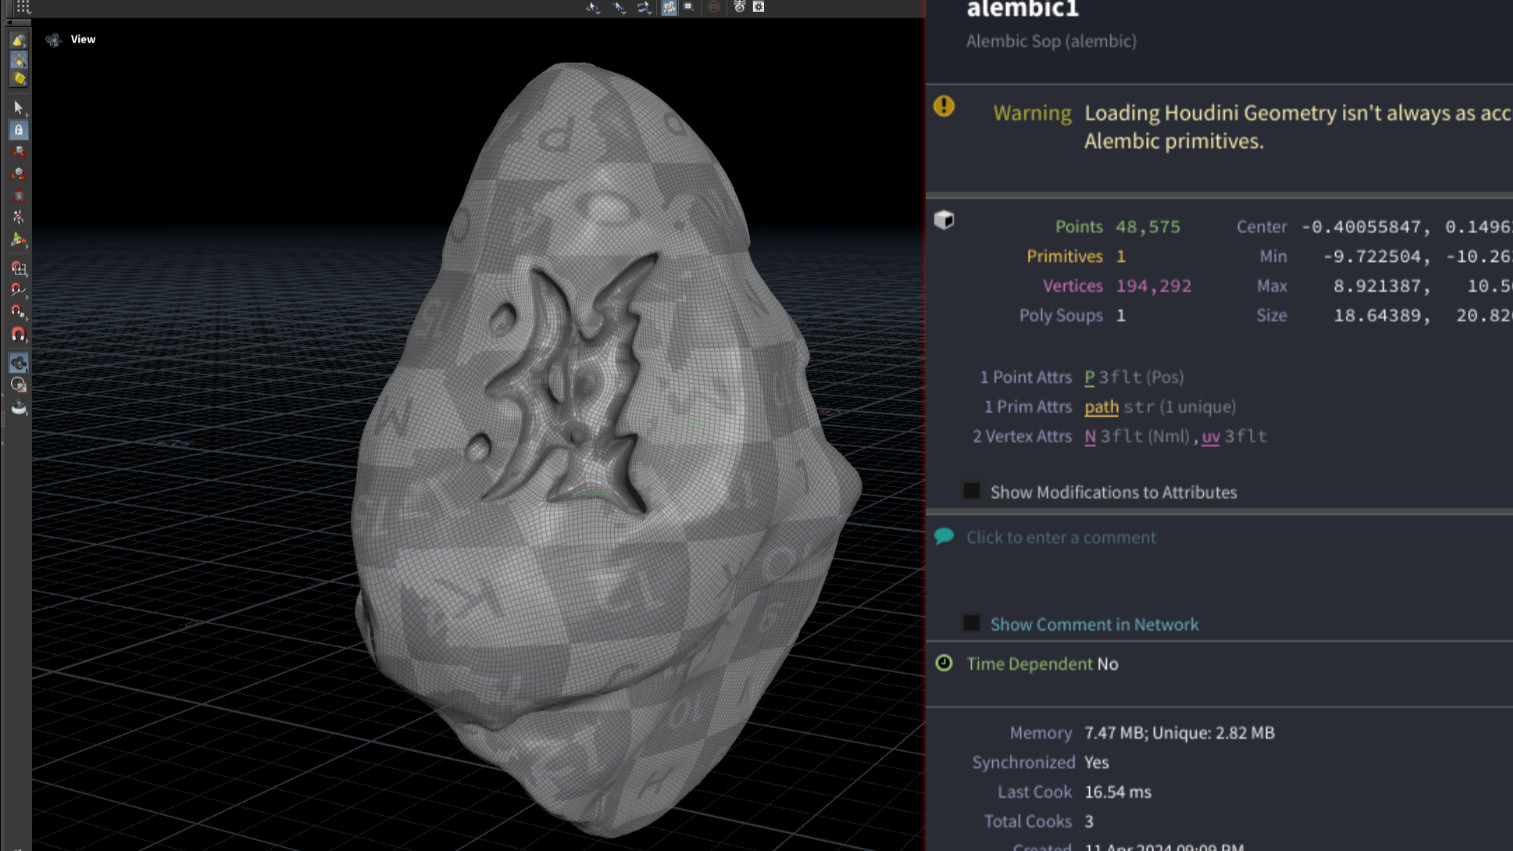Click the path prim attribute link
Viewport: 1513px width, 851px height.
click(x=1101, y=407)
